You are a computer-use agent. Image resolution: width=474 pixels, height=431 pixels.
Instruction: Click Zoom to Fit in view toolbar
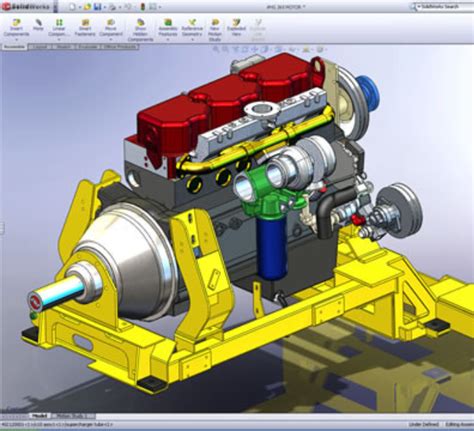click(x=216, y=50)
